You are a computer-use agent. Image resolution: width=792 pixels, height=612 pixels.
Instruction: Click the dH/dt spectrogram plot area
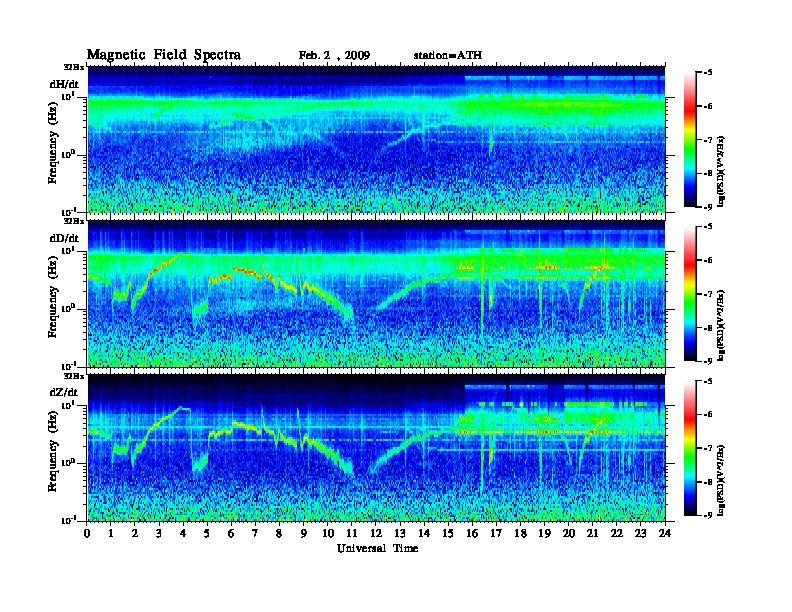click(x=376, y=139)
